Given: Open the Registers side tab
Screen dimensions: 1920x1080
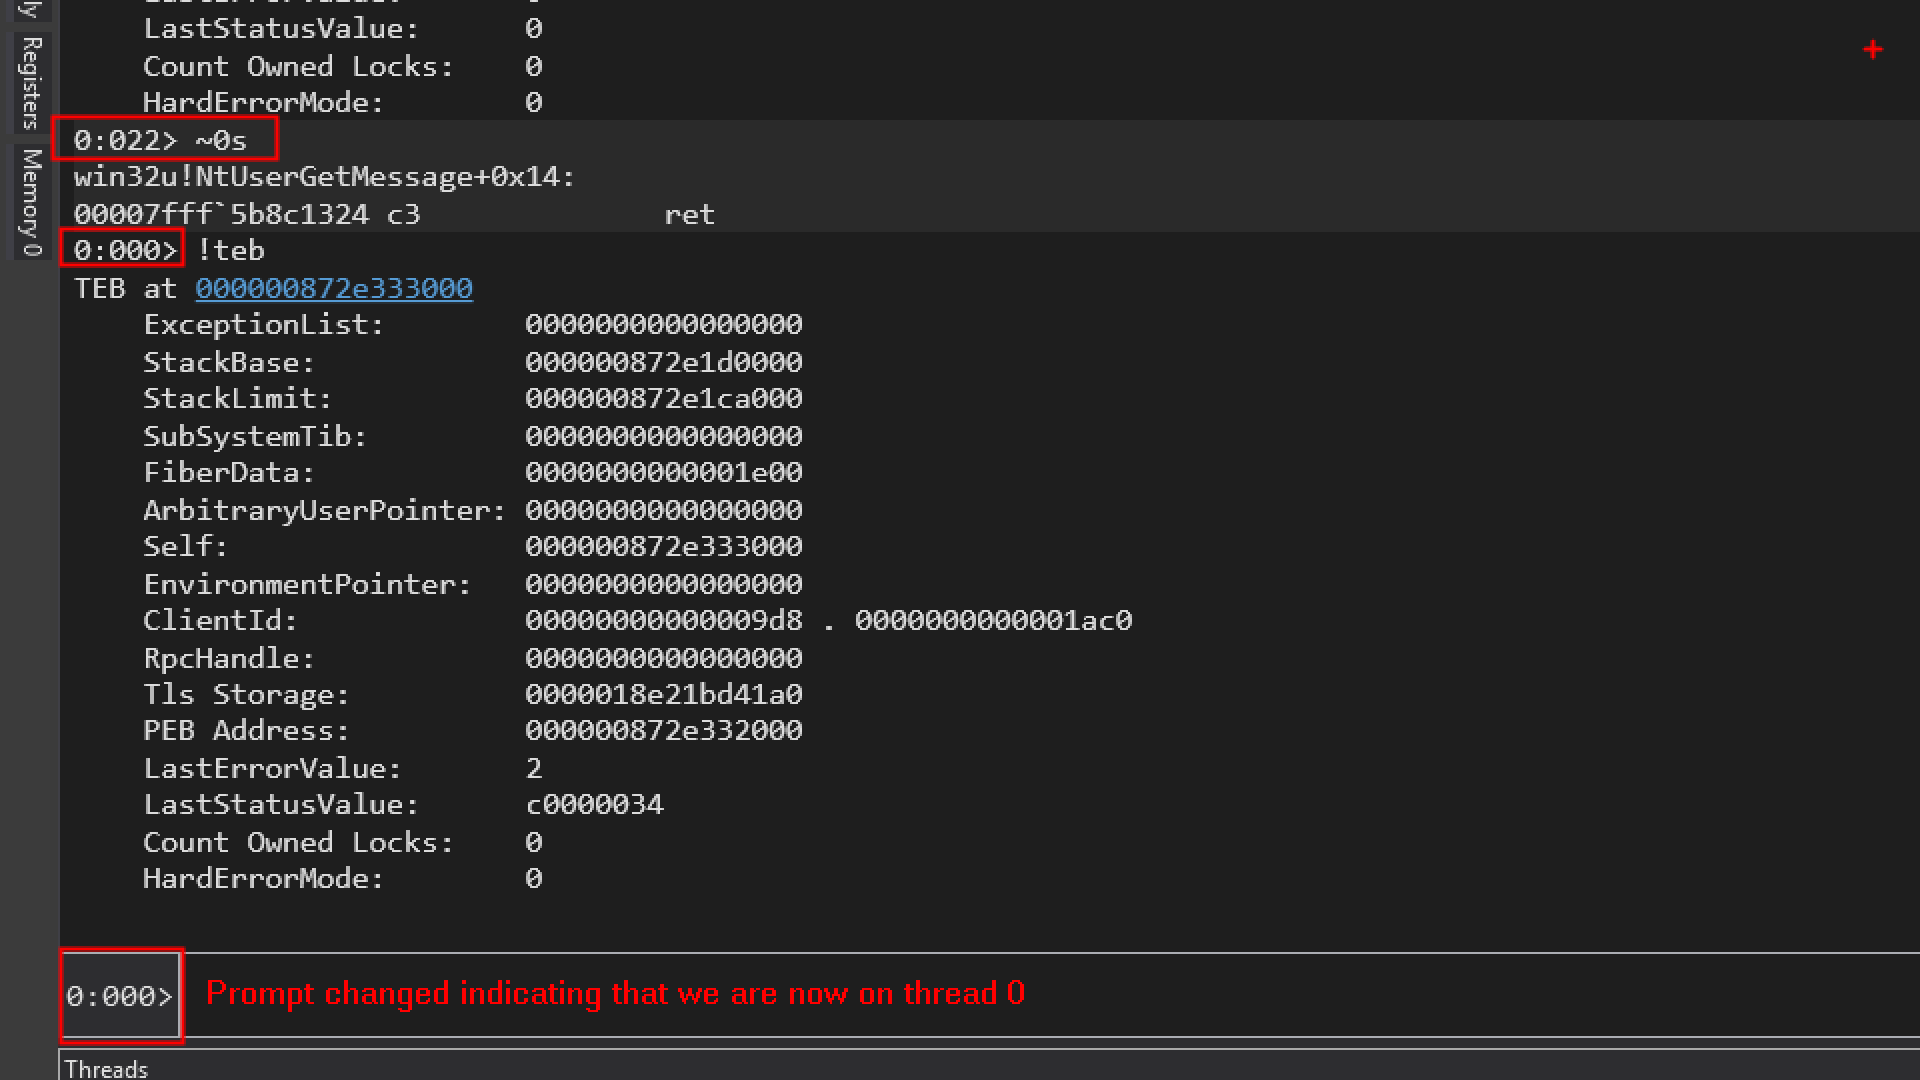Looking at the screenshot, I should 30,82.
